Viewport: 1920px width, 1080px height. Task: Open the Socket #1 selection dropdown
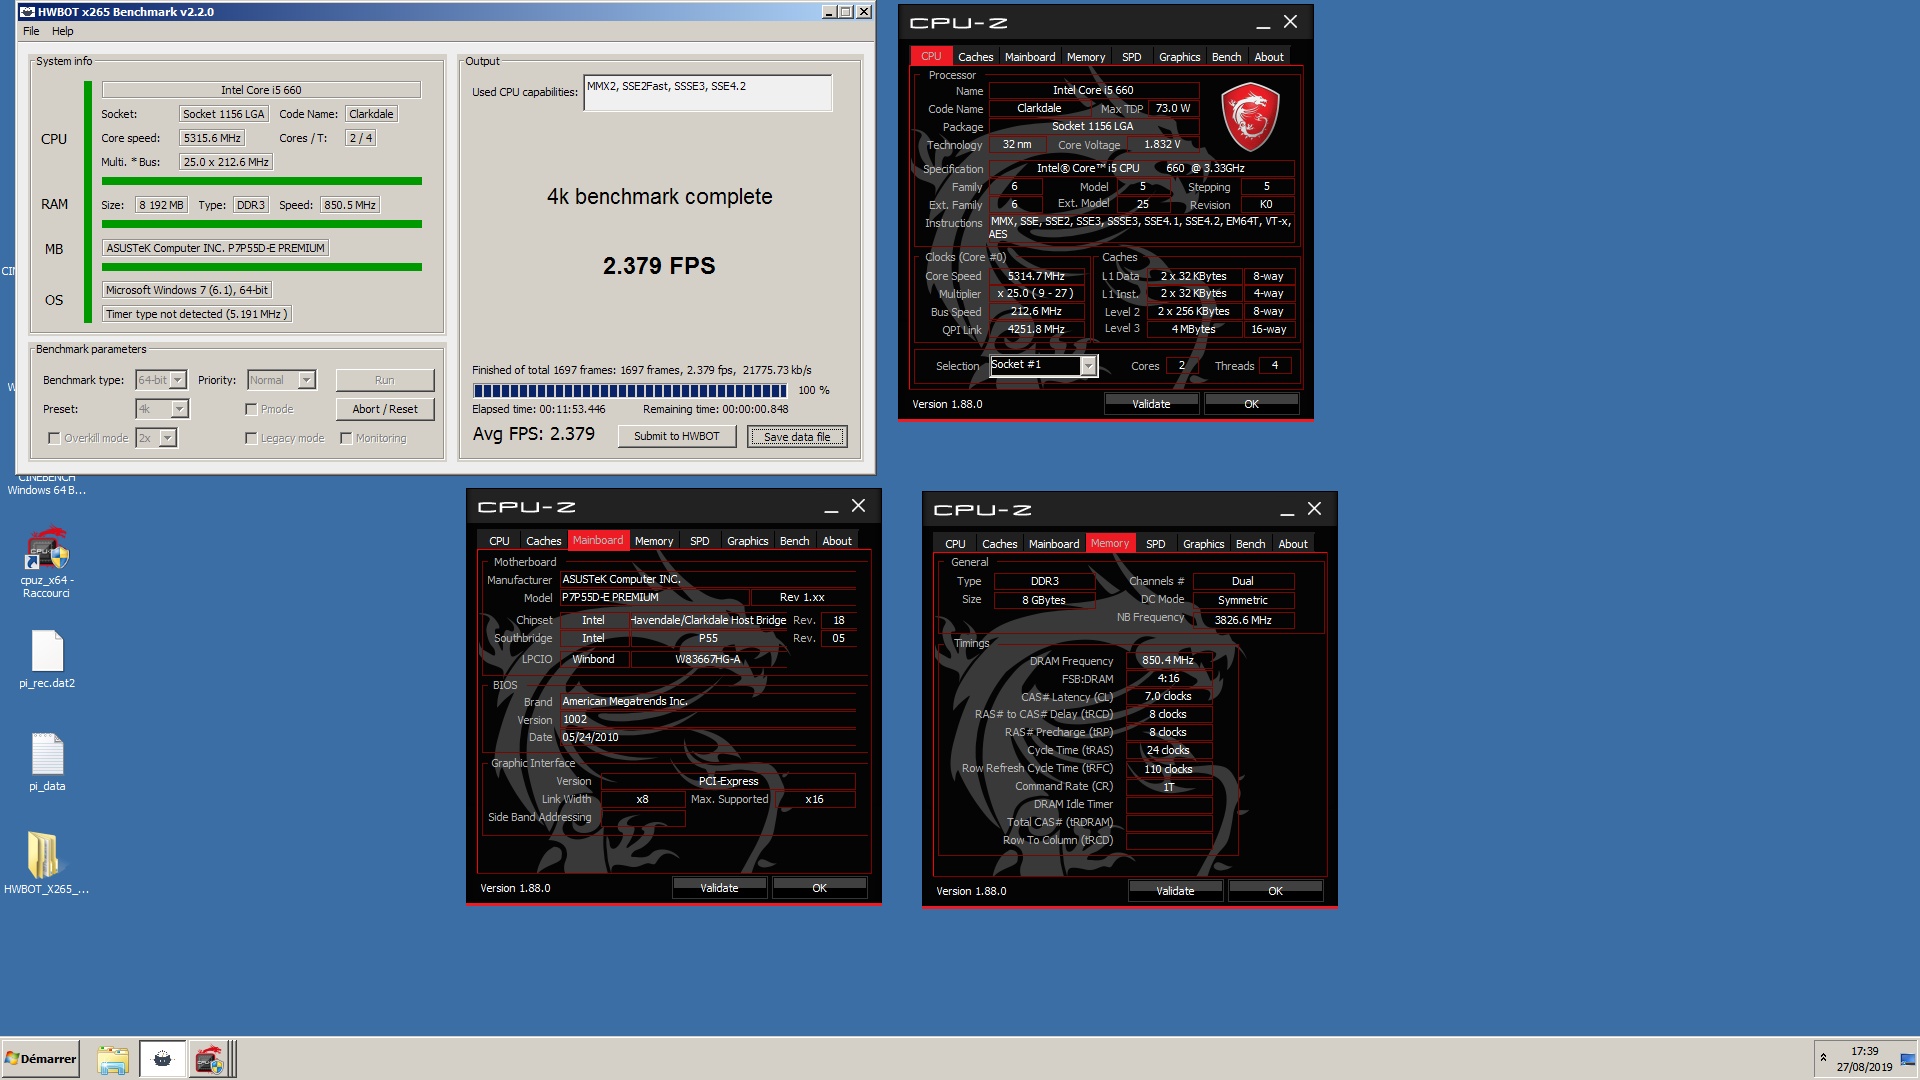(1043, 366)
